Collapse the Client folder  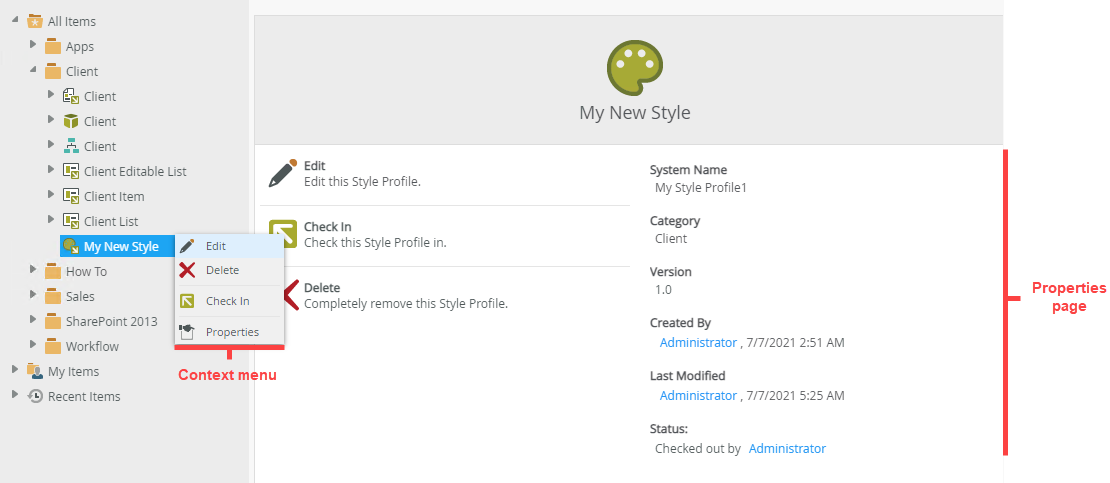click(x=33, y=71)
